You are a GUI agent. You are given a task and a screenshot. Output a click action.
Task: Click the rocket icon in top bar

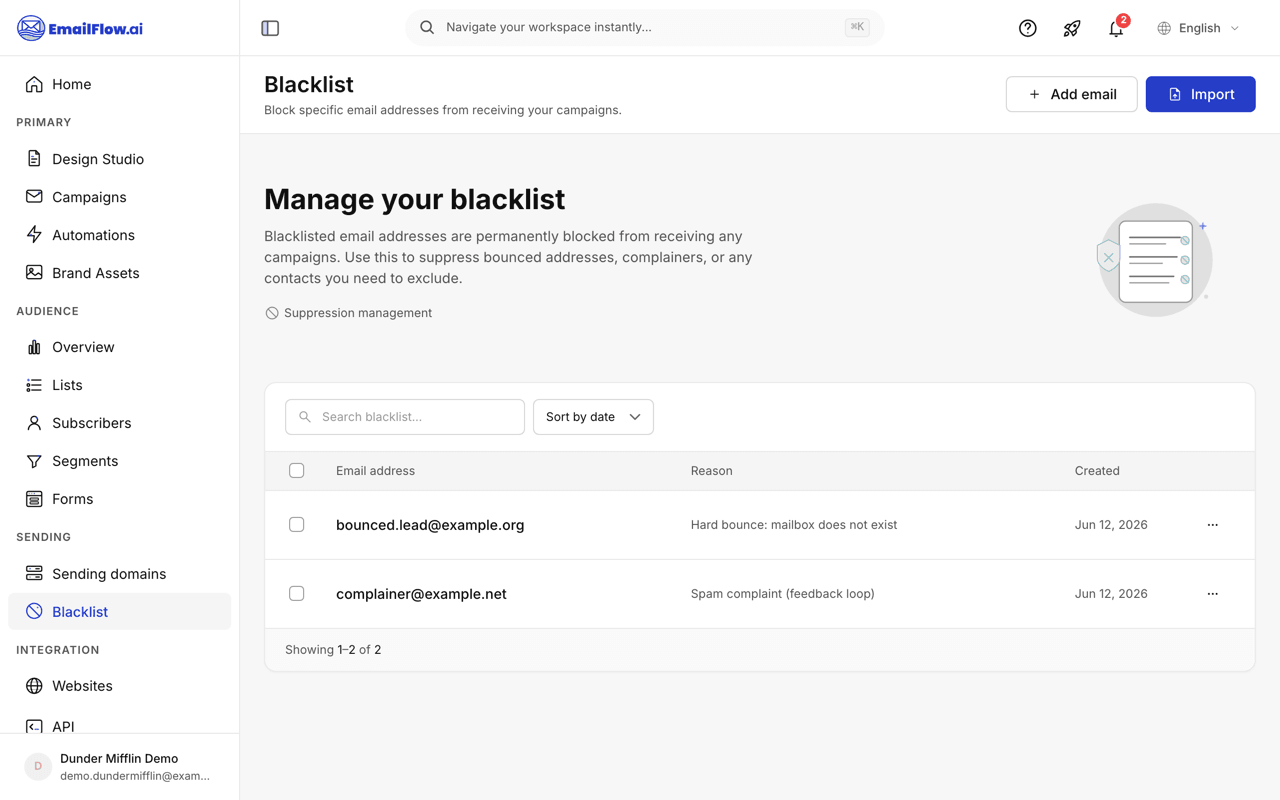1072,28
